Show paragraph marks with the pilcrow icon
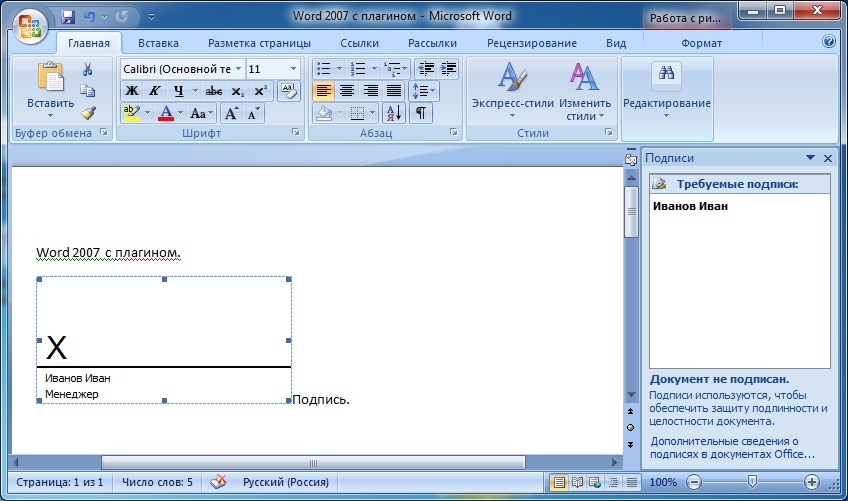The width and height of the screenshot is (848, 501). click(420, 113)
